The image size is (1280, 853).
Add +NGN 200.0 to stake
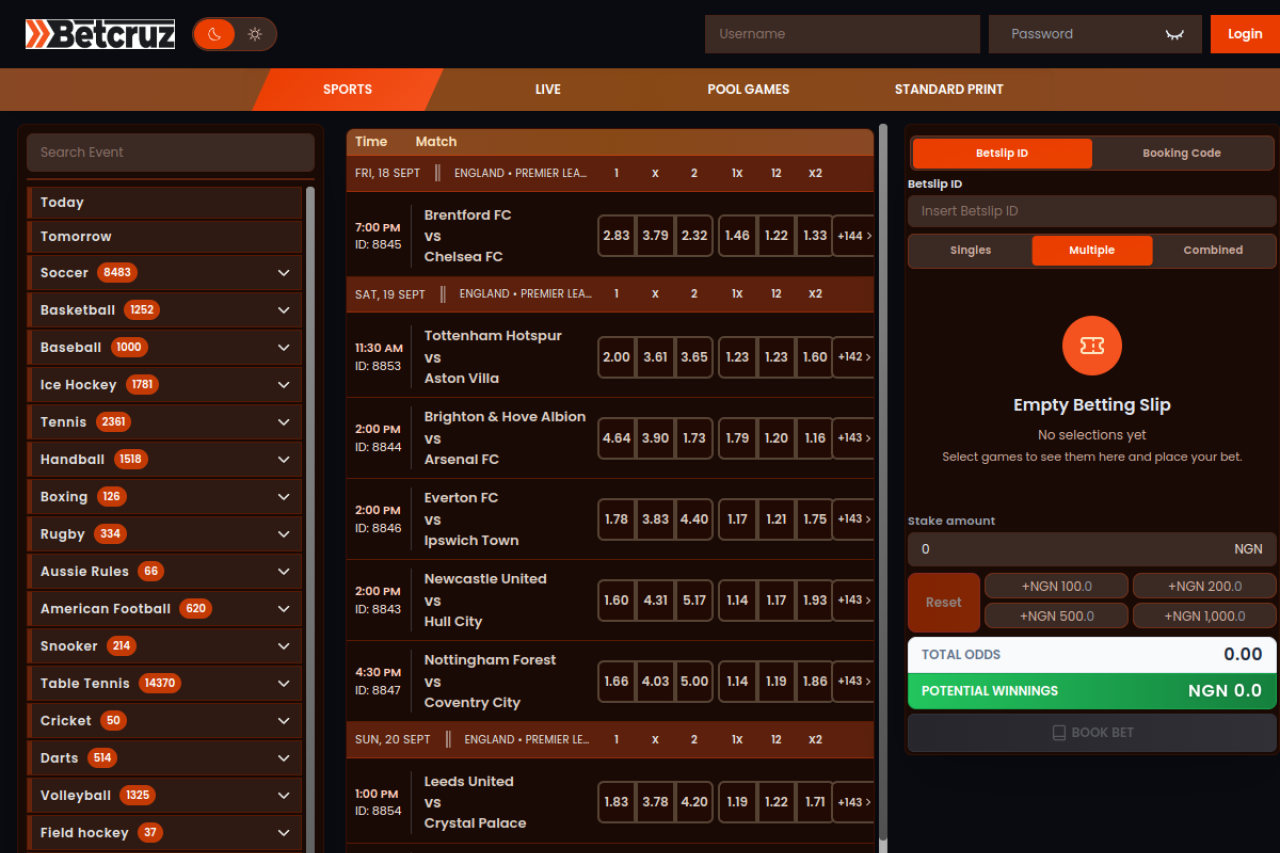[1204, 586]
